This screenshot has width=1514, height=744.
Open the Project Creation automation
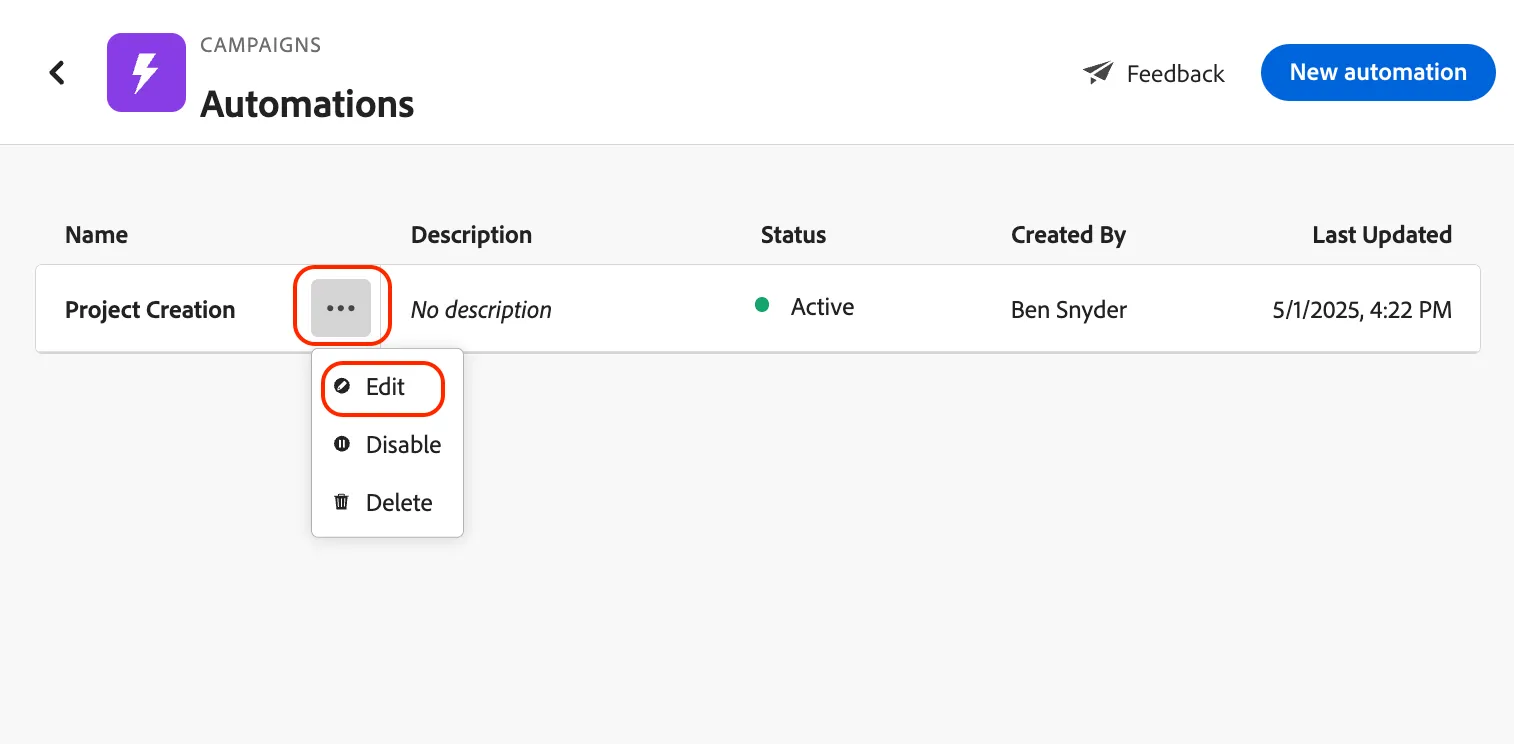pyautogui.click(x=150, y=309)
